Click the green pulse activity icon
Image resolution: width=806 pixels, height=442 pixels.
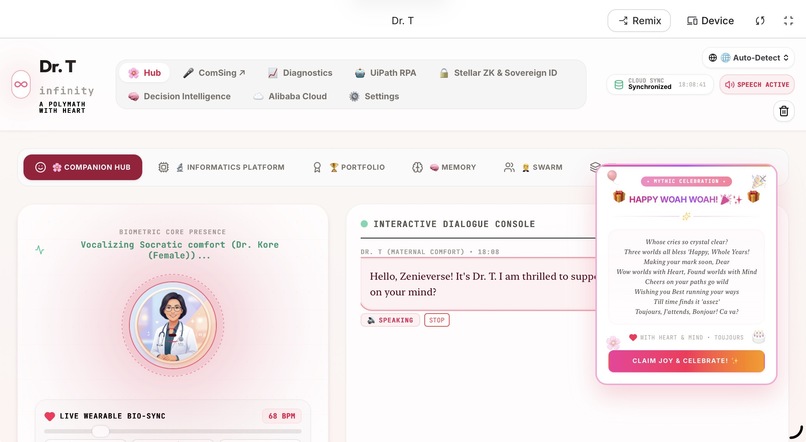click(40, 250)
